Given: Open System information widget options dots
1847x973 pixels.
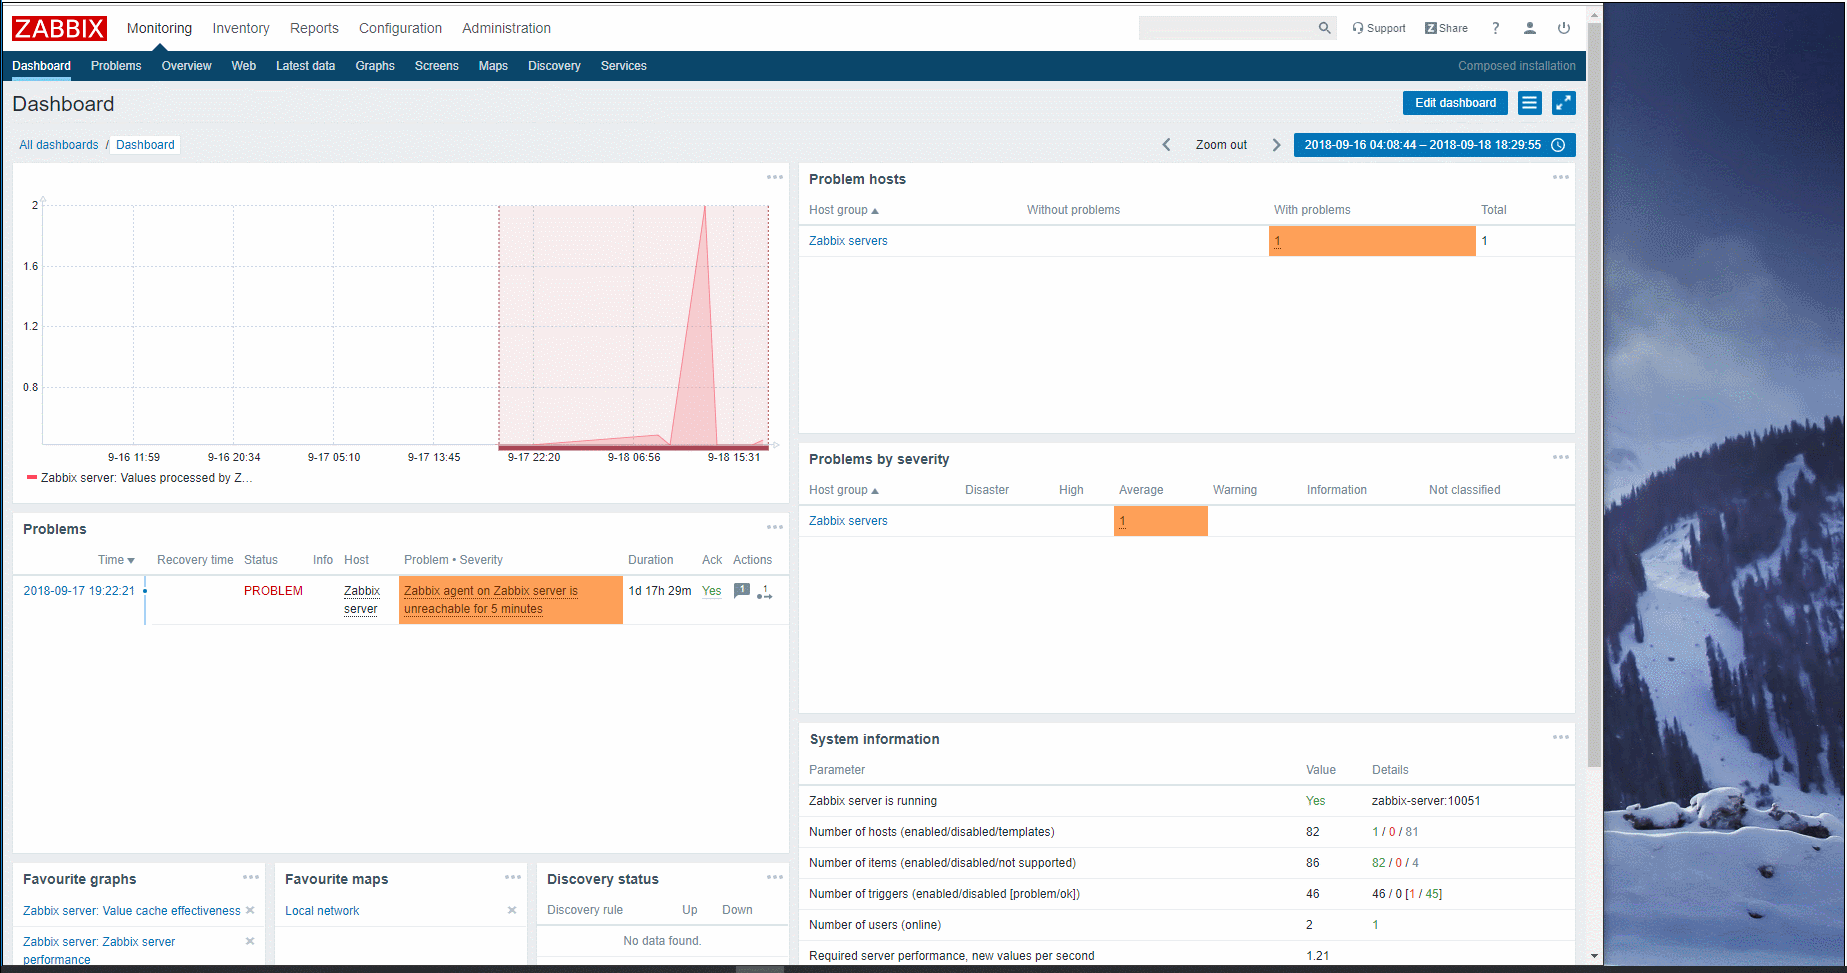Looking at the screenshot, I should point(1561,737).
